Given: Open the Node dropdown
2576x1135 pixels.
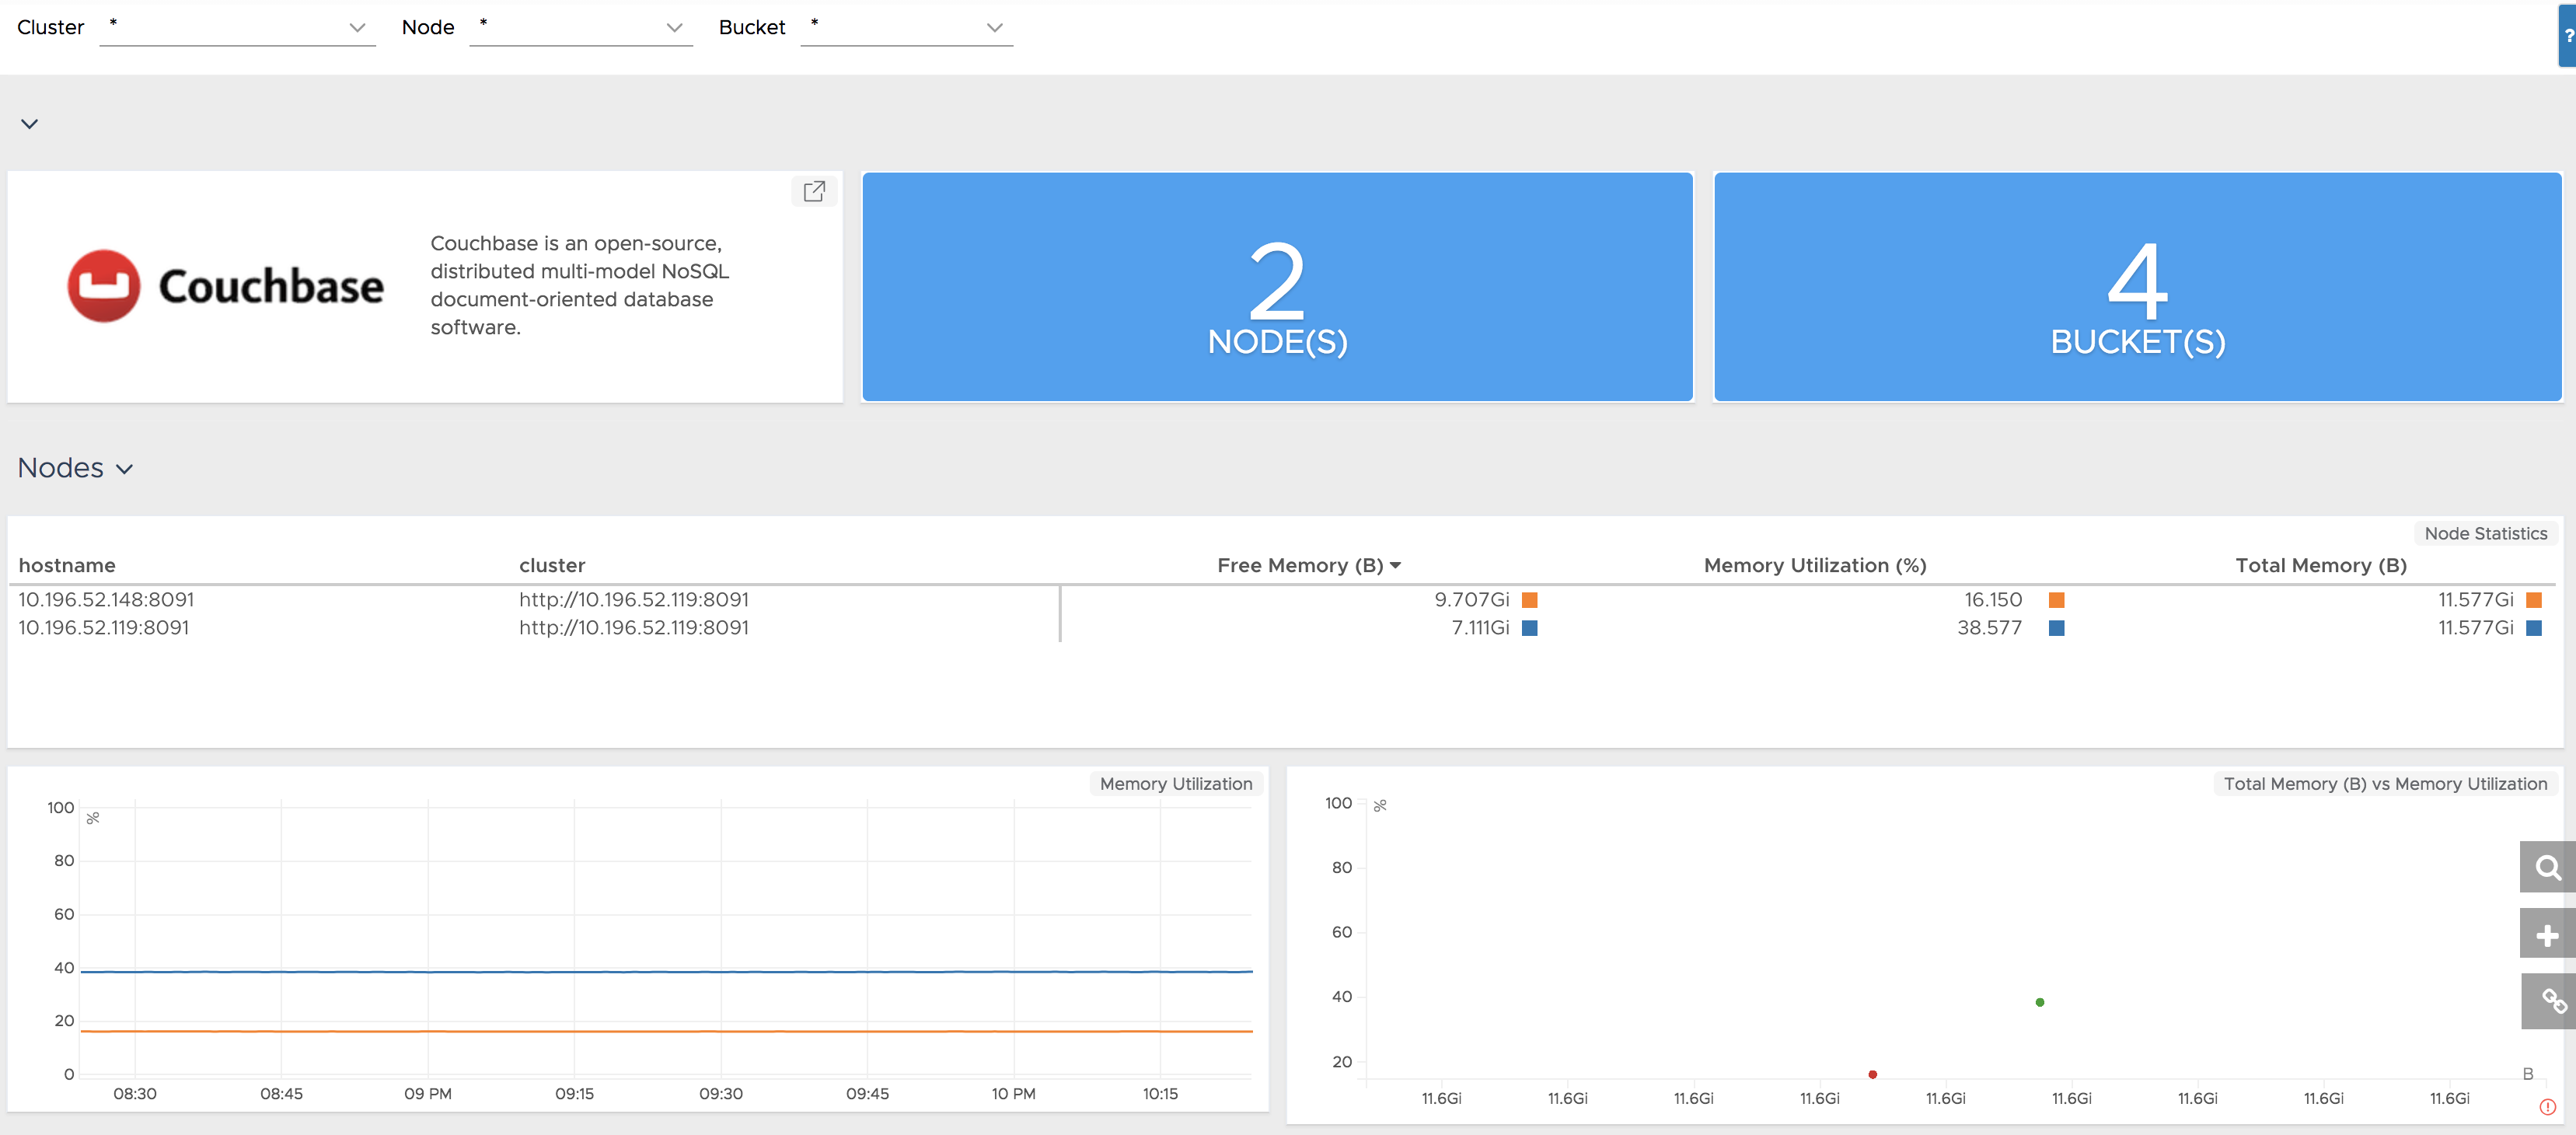Looking at the screenshot, I should [x=580, y=27].
